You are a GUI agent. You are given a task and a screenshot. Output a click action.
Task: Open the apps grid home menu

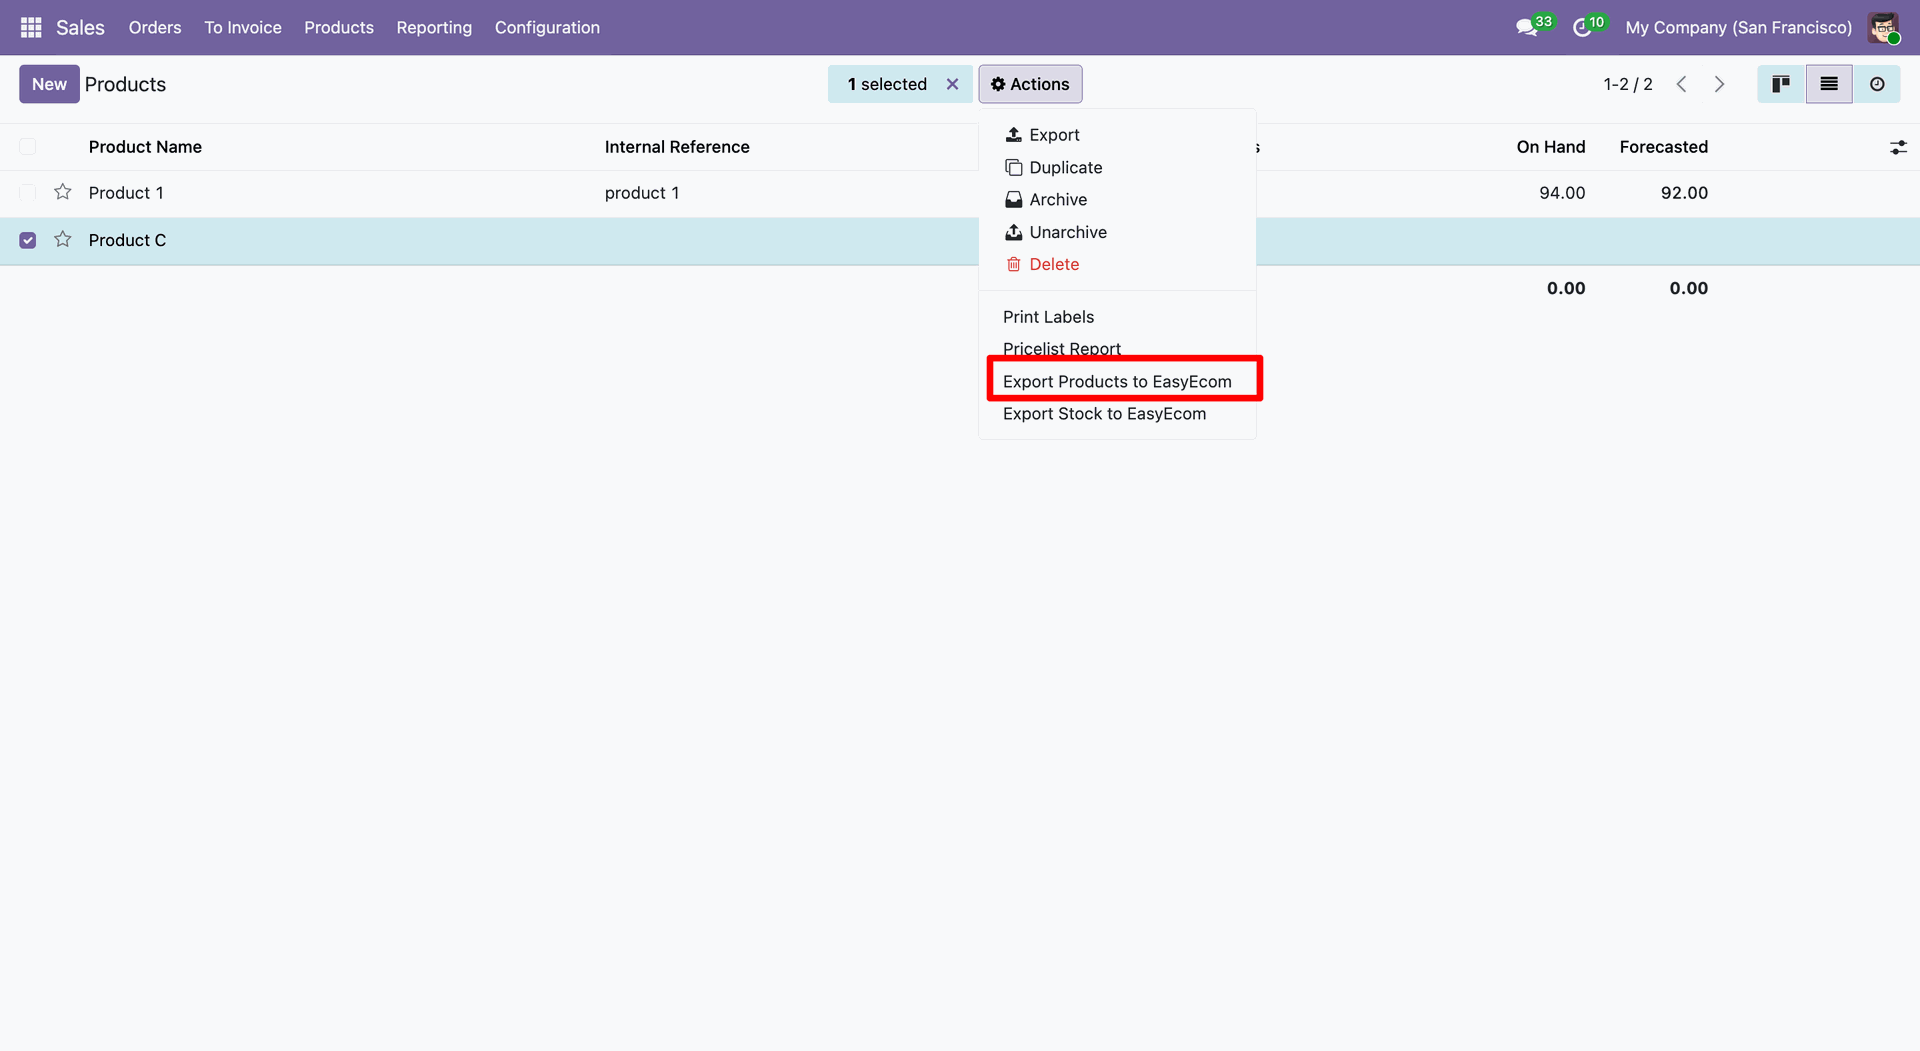[31, 27]
